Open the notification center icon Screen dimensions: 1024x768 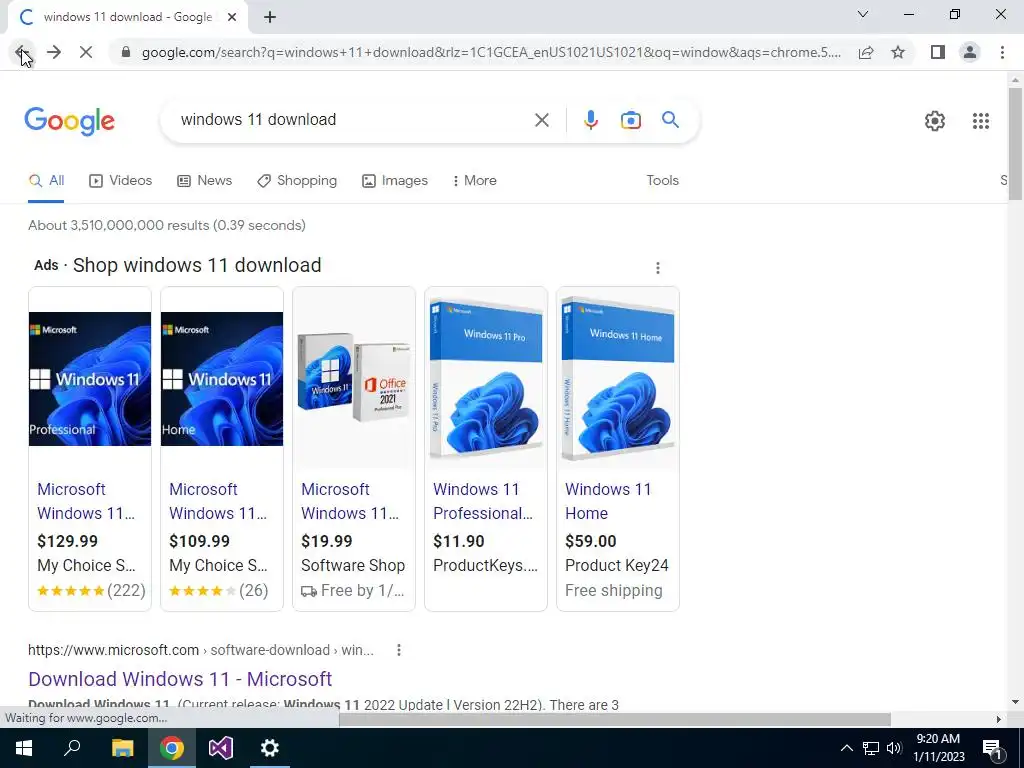tap(992, 749)
